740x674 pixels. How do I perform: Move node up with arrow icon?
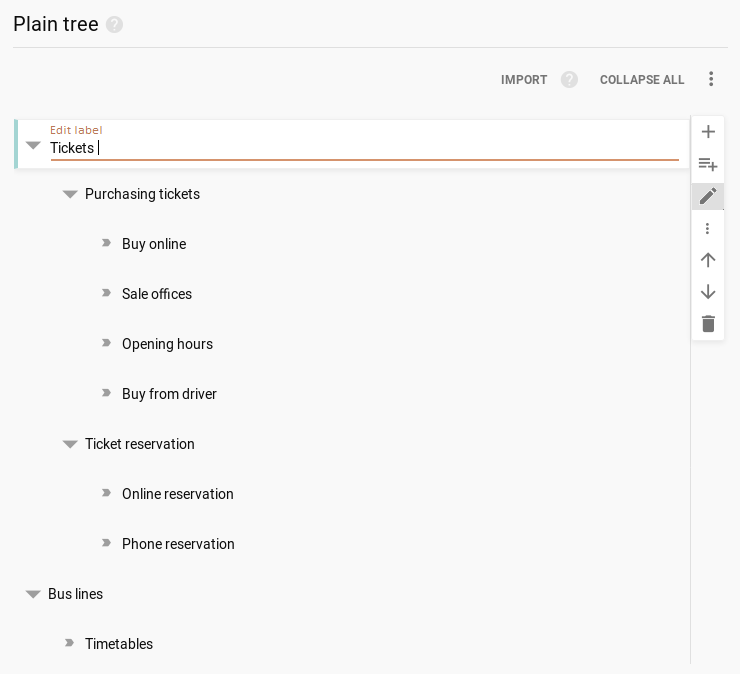(708, 260)
